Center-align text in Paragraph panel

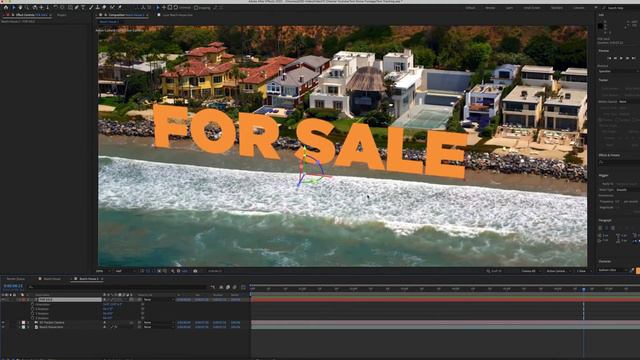pos(607,228)
